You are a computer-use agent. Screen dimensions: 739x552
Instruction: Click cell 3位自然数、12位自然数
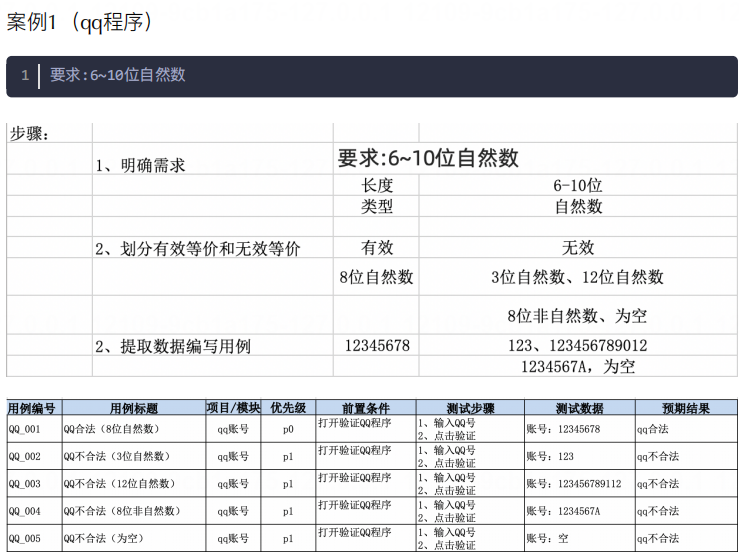click(x=577, y=277)
